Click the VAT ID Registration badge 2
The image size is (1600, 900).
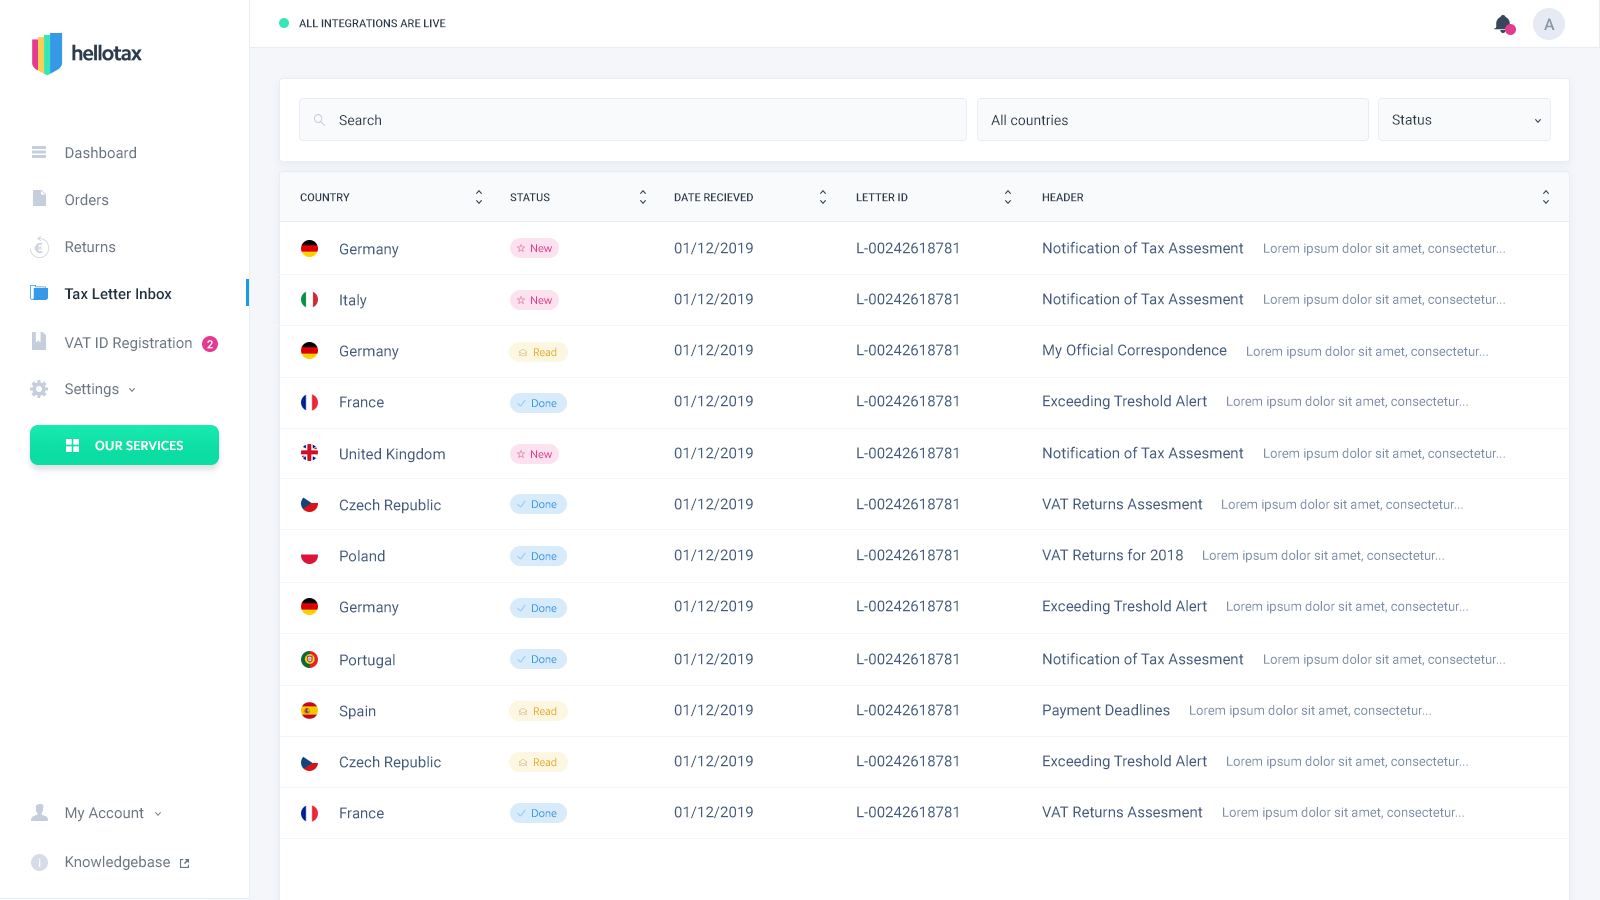[210, 344]
